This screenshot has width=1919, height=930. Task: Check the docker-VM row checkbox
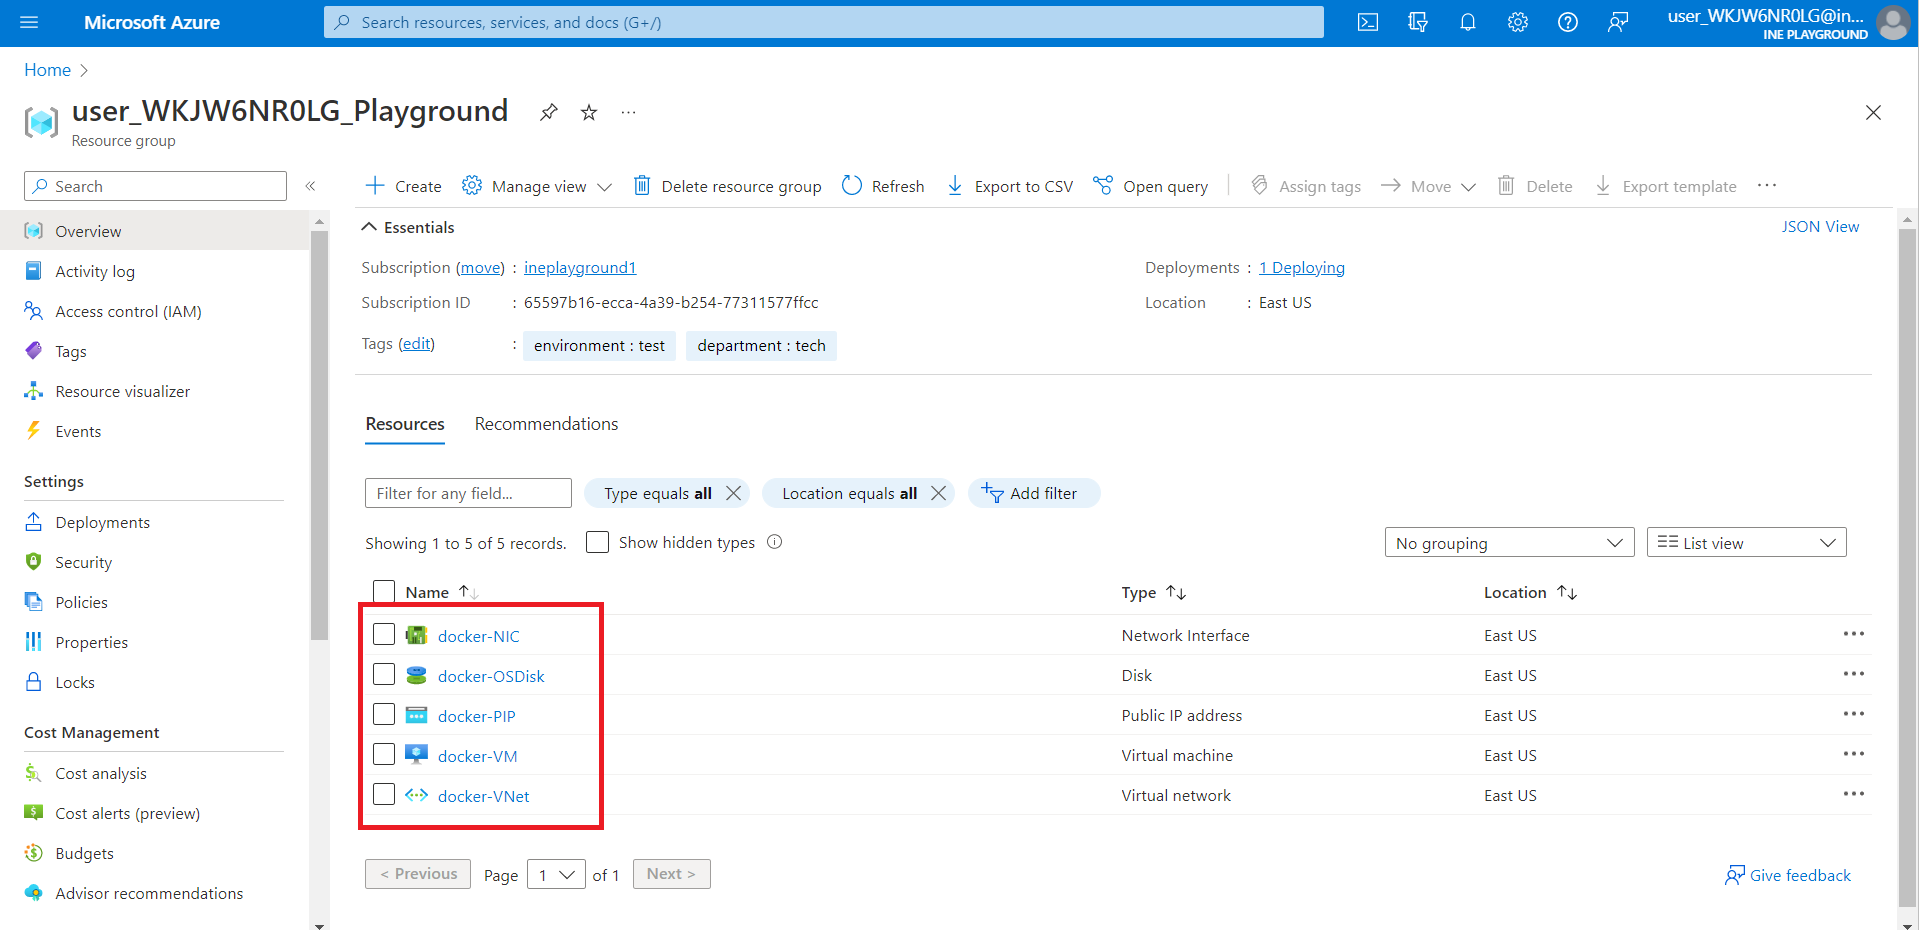coord(384,754)
